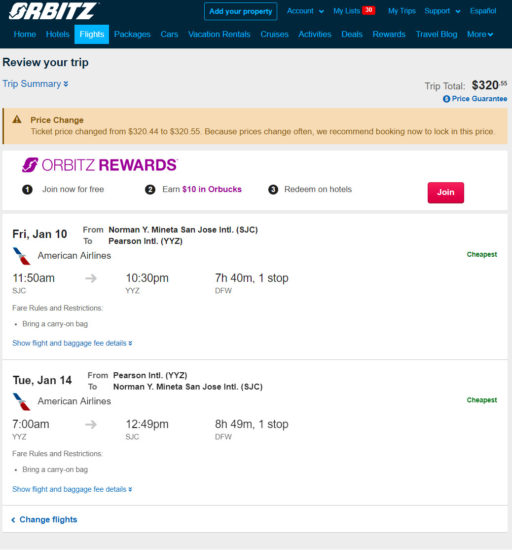
Task: Open My Trips link
Action: [x=402, y=11]
